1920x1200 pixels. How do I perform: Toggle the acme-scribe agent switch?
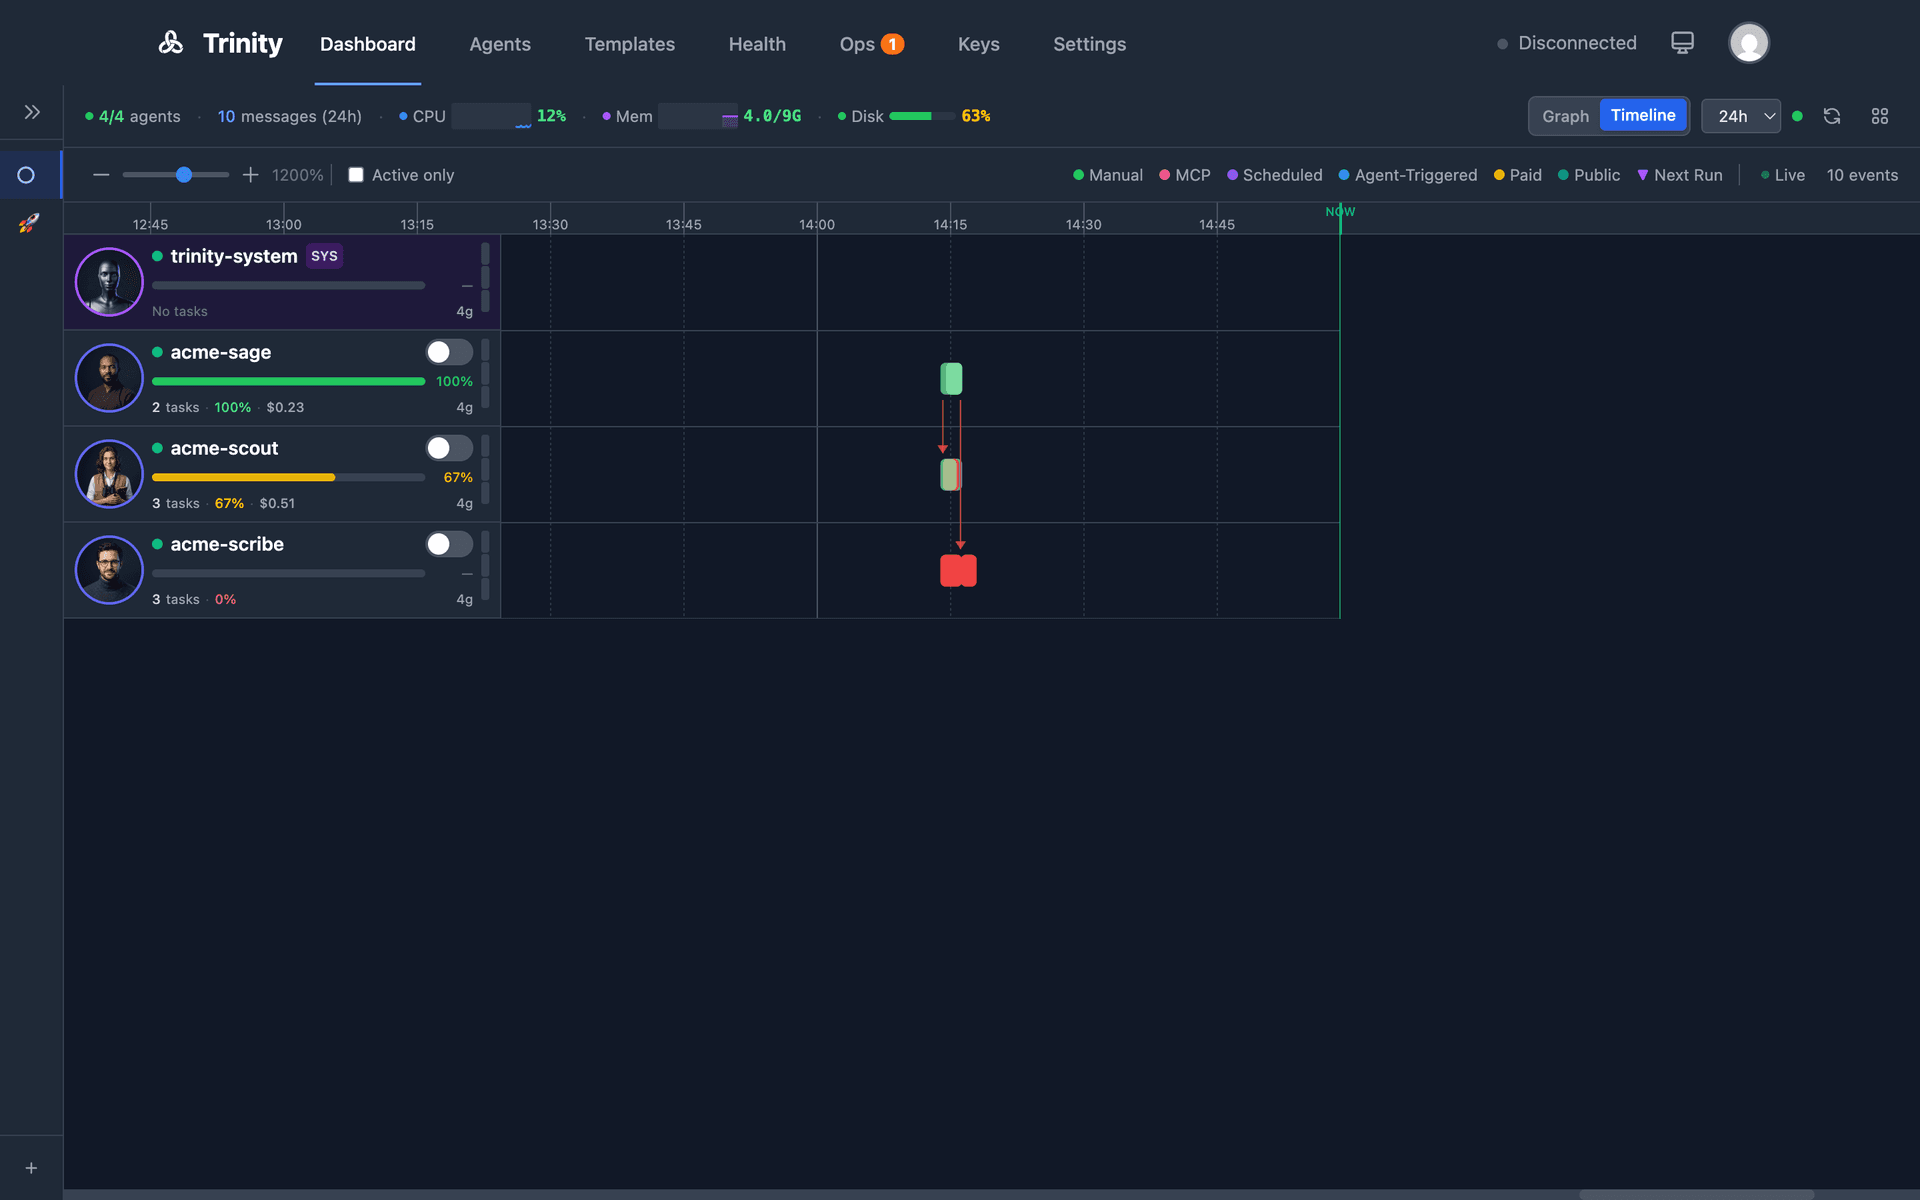(x=449, y=543)
